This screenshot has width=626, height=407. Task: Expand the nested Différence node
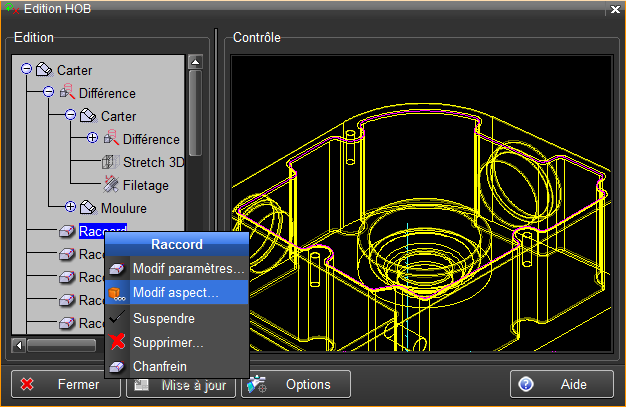click(x=92, y=139)
